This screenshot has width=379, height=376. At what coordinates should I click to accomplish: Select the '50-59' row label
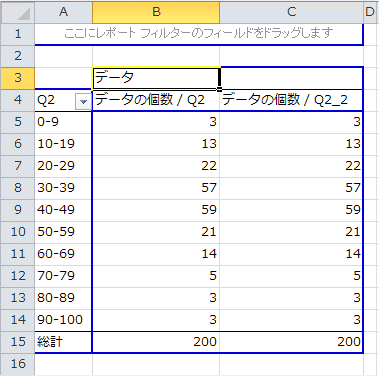63,232
